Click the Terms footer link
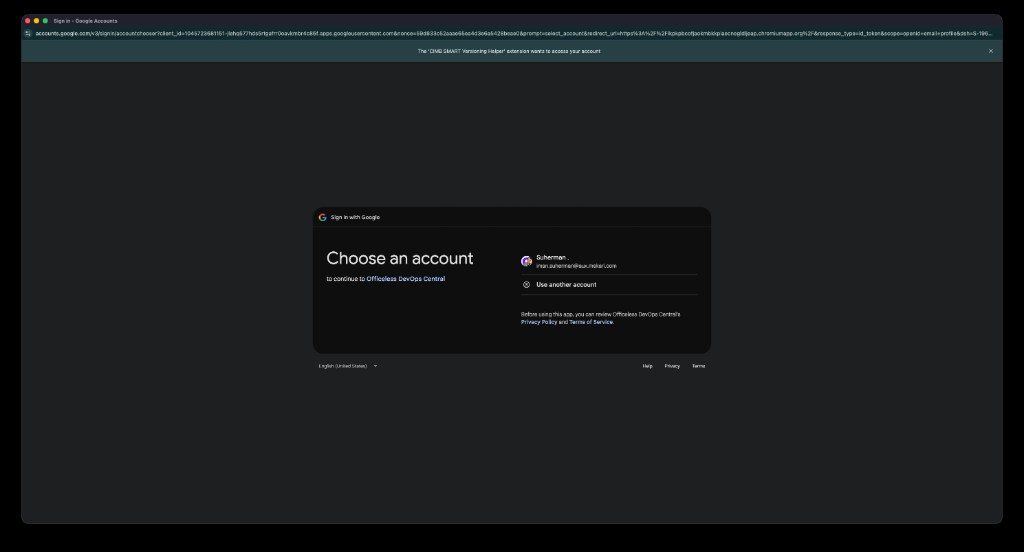 698,366
